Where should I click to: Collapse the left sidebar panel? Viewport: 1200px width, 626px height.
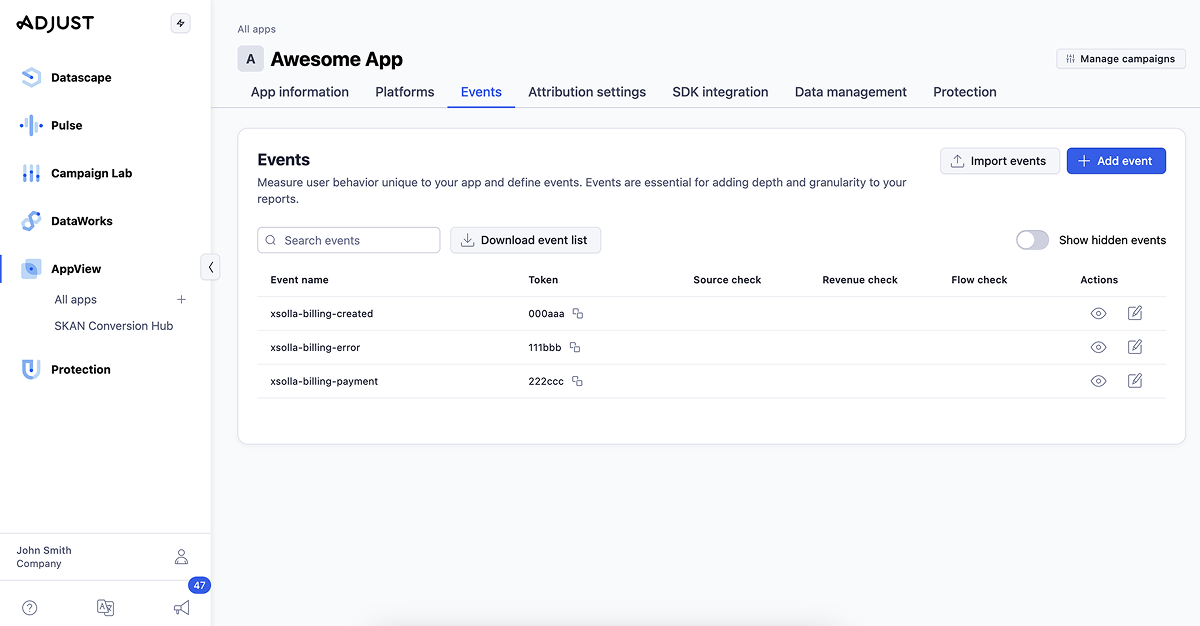[x=211, y=267]
